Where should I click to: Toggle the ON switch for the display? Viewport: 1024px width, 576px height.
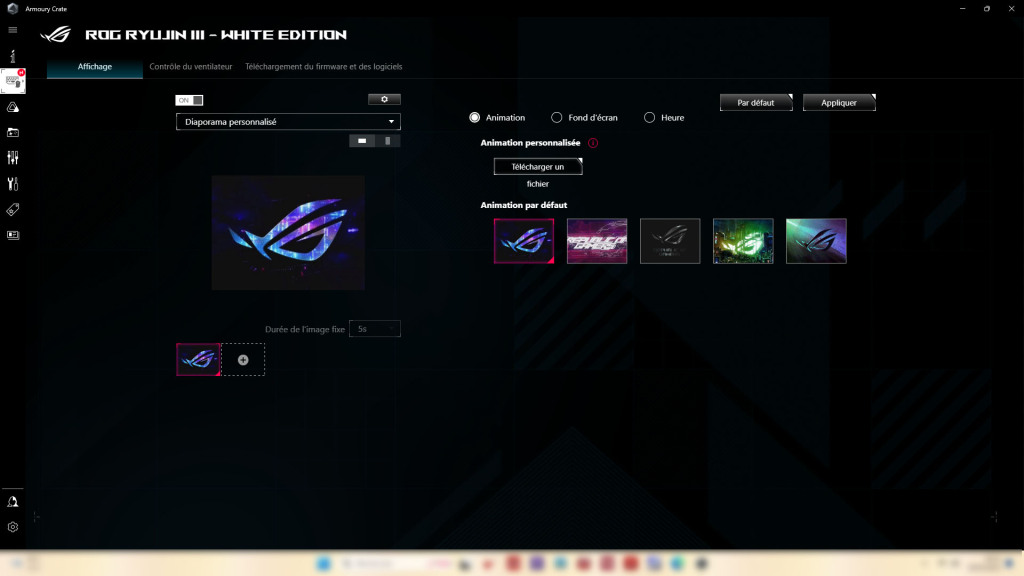pyautogui.click(x=188, y=99)
